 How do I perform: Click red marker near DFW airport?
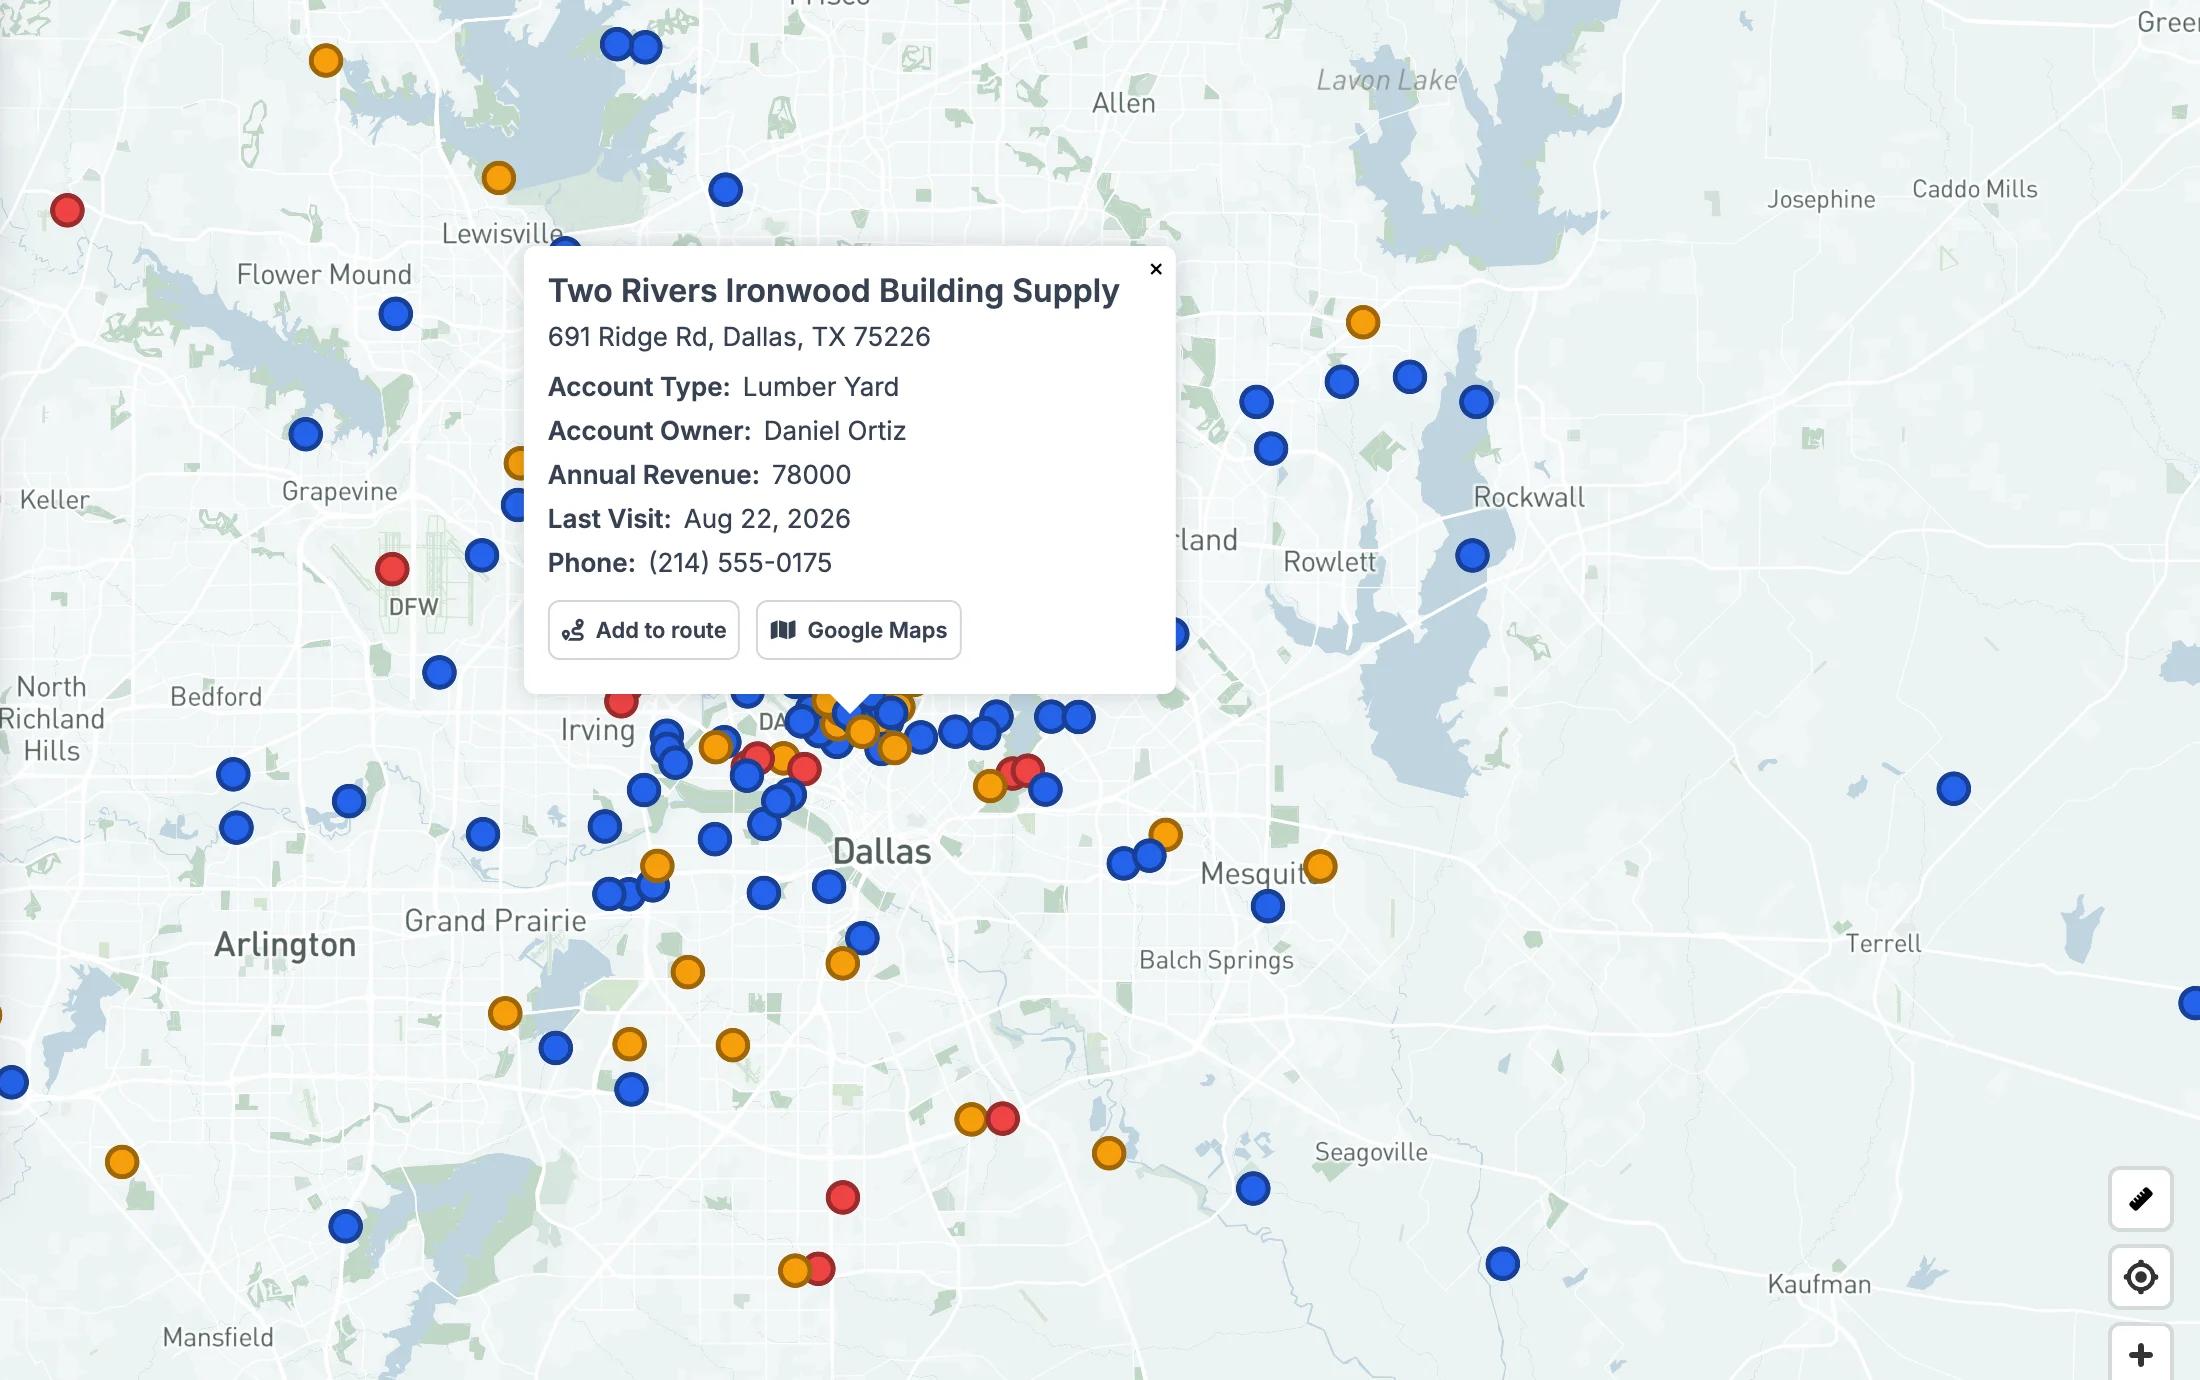tap(392, 569)
